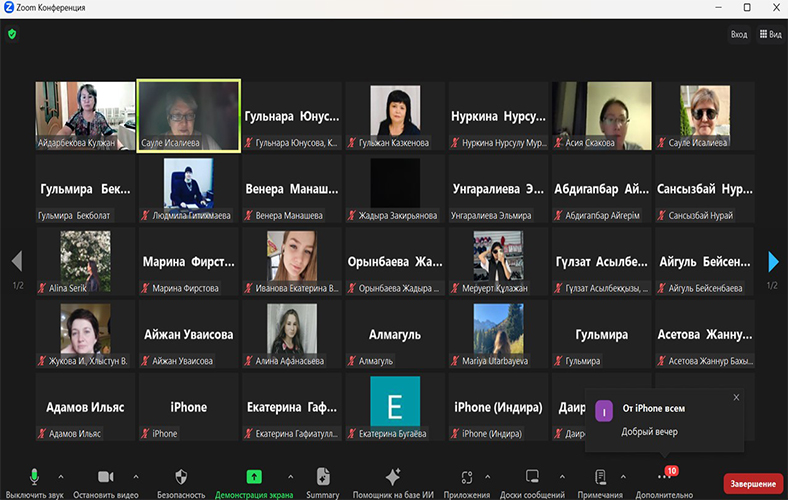Dismiss the Добрый вечер chat notification
788x500 pixels.
click(736, 397)
